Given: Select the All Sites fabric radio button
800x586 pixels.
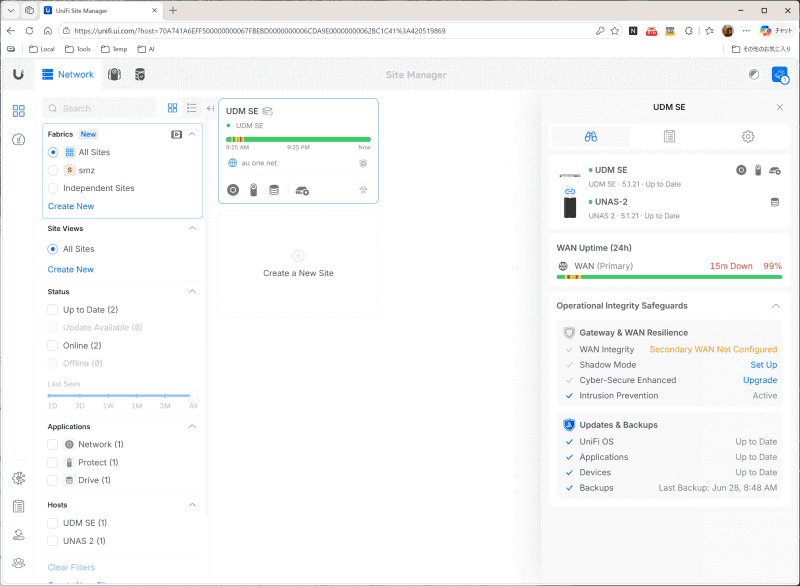Looking at the screenshot, I should click(x=53, y=152).
